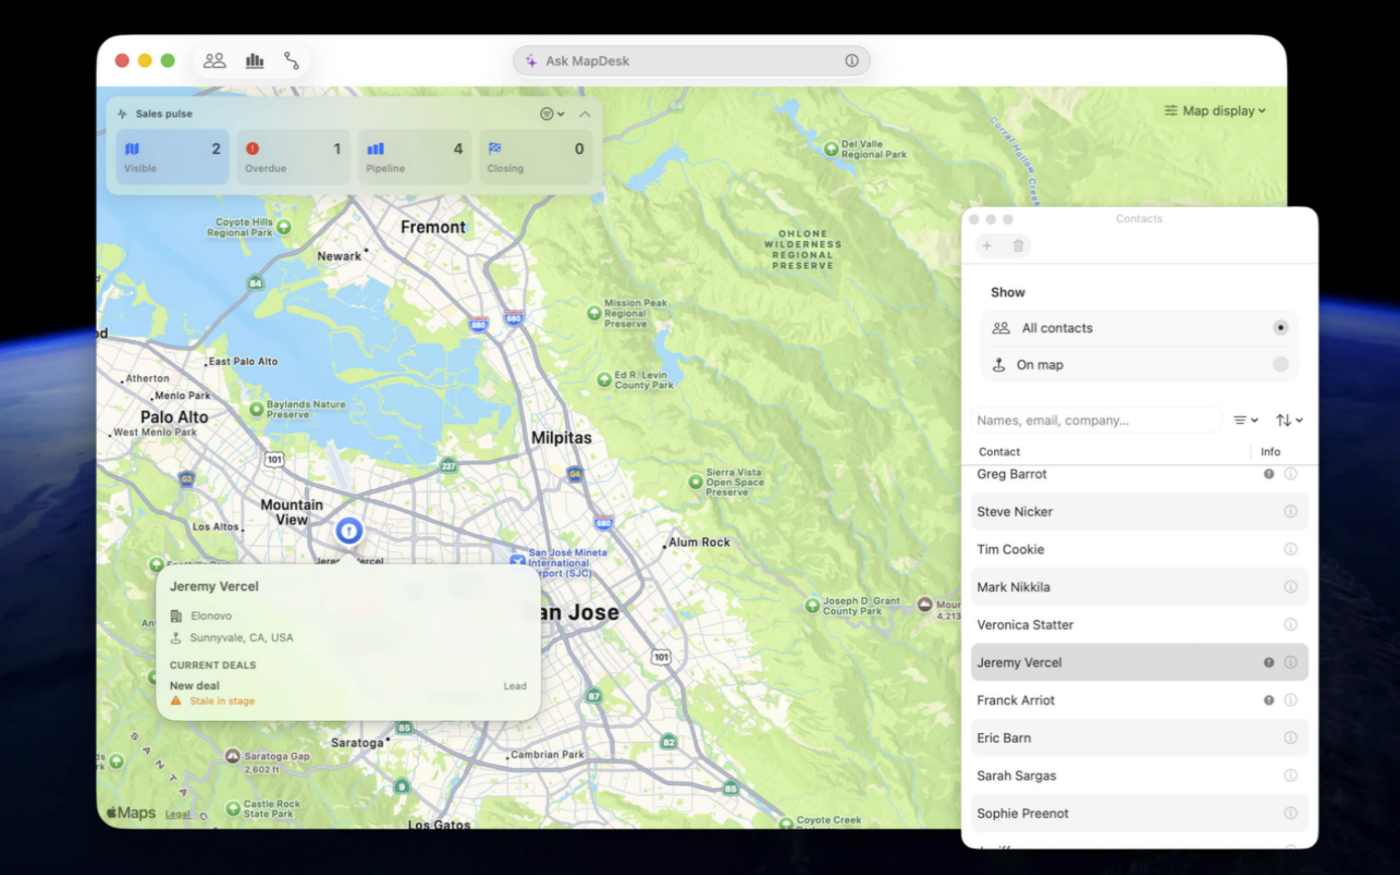
Task: Click the Sierra Vista Open Space Preserve marker
Action: 696,482
